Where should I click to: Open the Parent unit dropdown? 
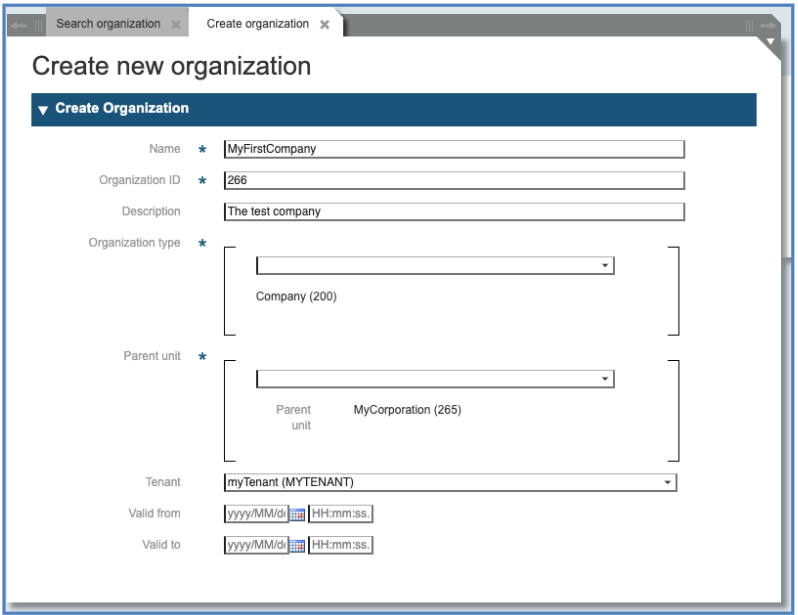(605, 380)
